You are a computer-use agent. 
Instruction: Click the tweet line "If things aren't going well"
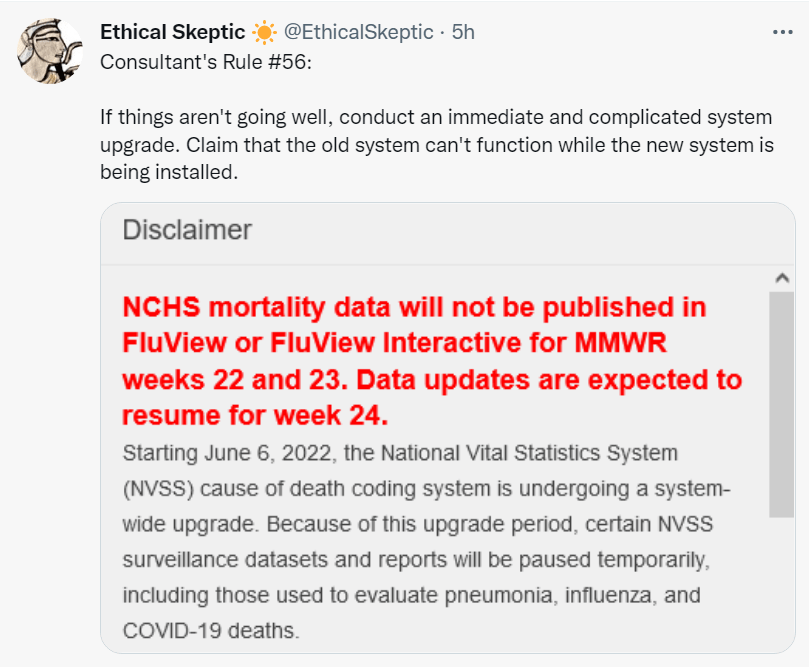(438, 119)
